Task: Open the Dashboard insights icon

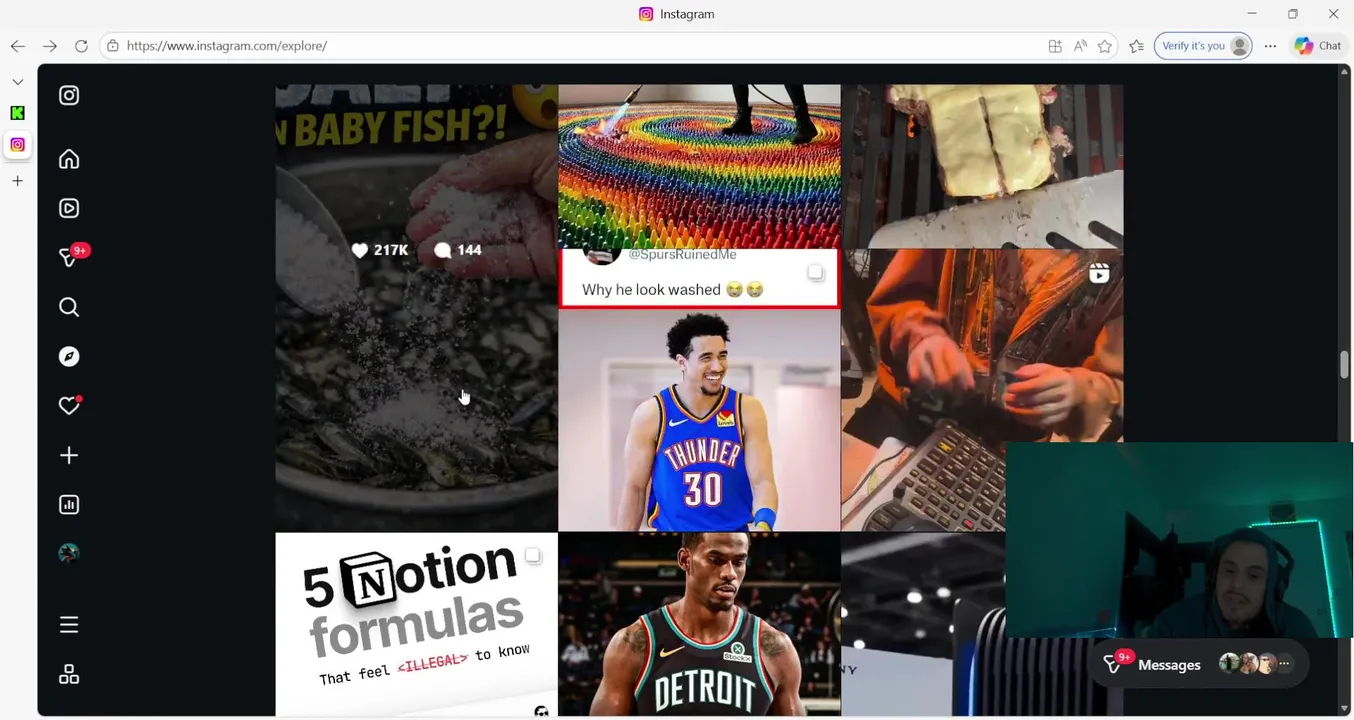Action: point(69,504)
